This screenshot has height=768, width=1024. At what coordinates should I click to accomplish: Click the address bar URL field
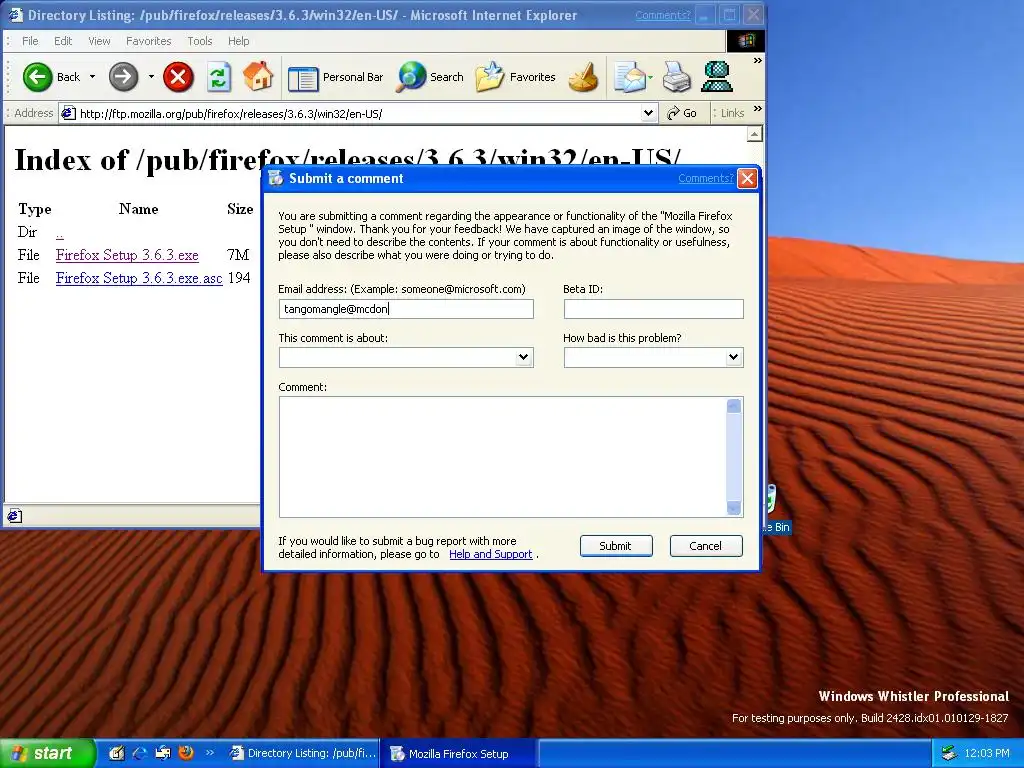pos(359,114)
